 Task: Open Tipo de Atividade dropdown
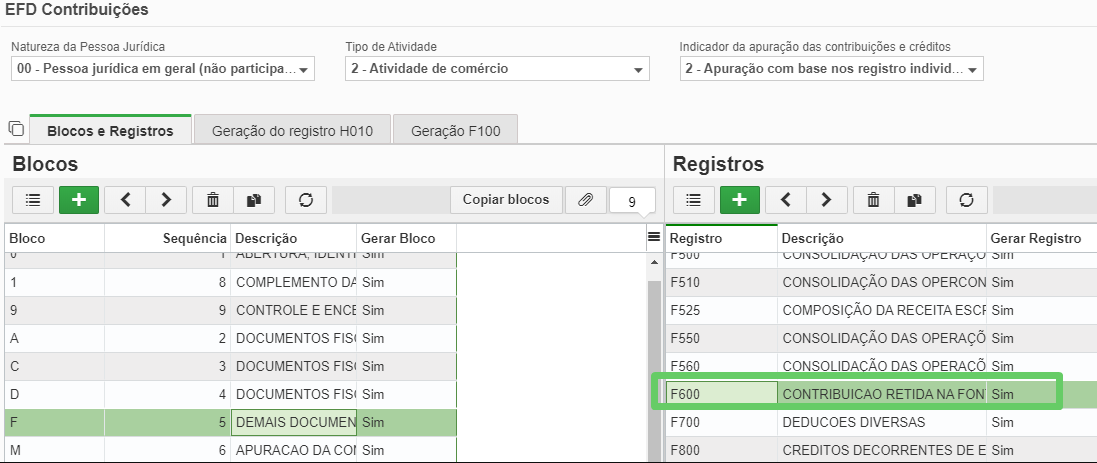coord(497,69)
